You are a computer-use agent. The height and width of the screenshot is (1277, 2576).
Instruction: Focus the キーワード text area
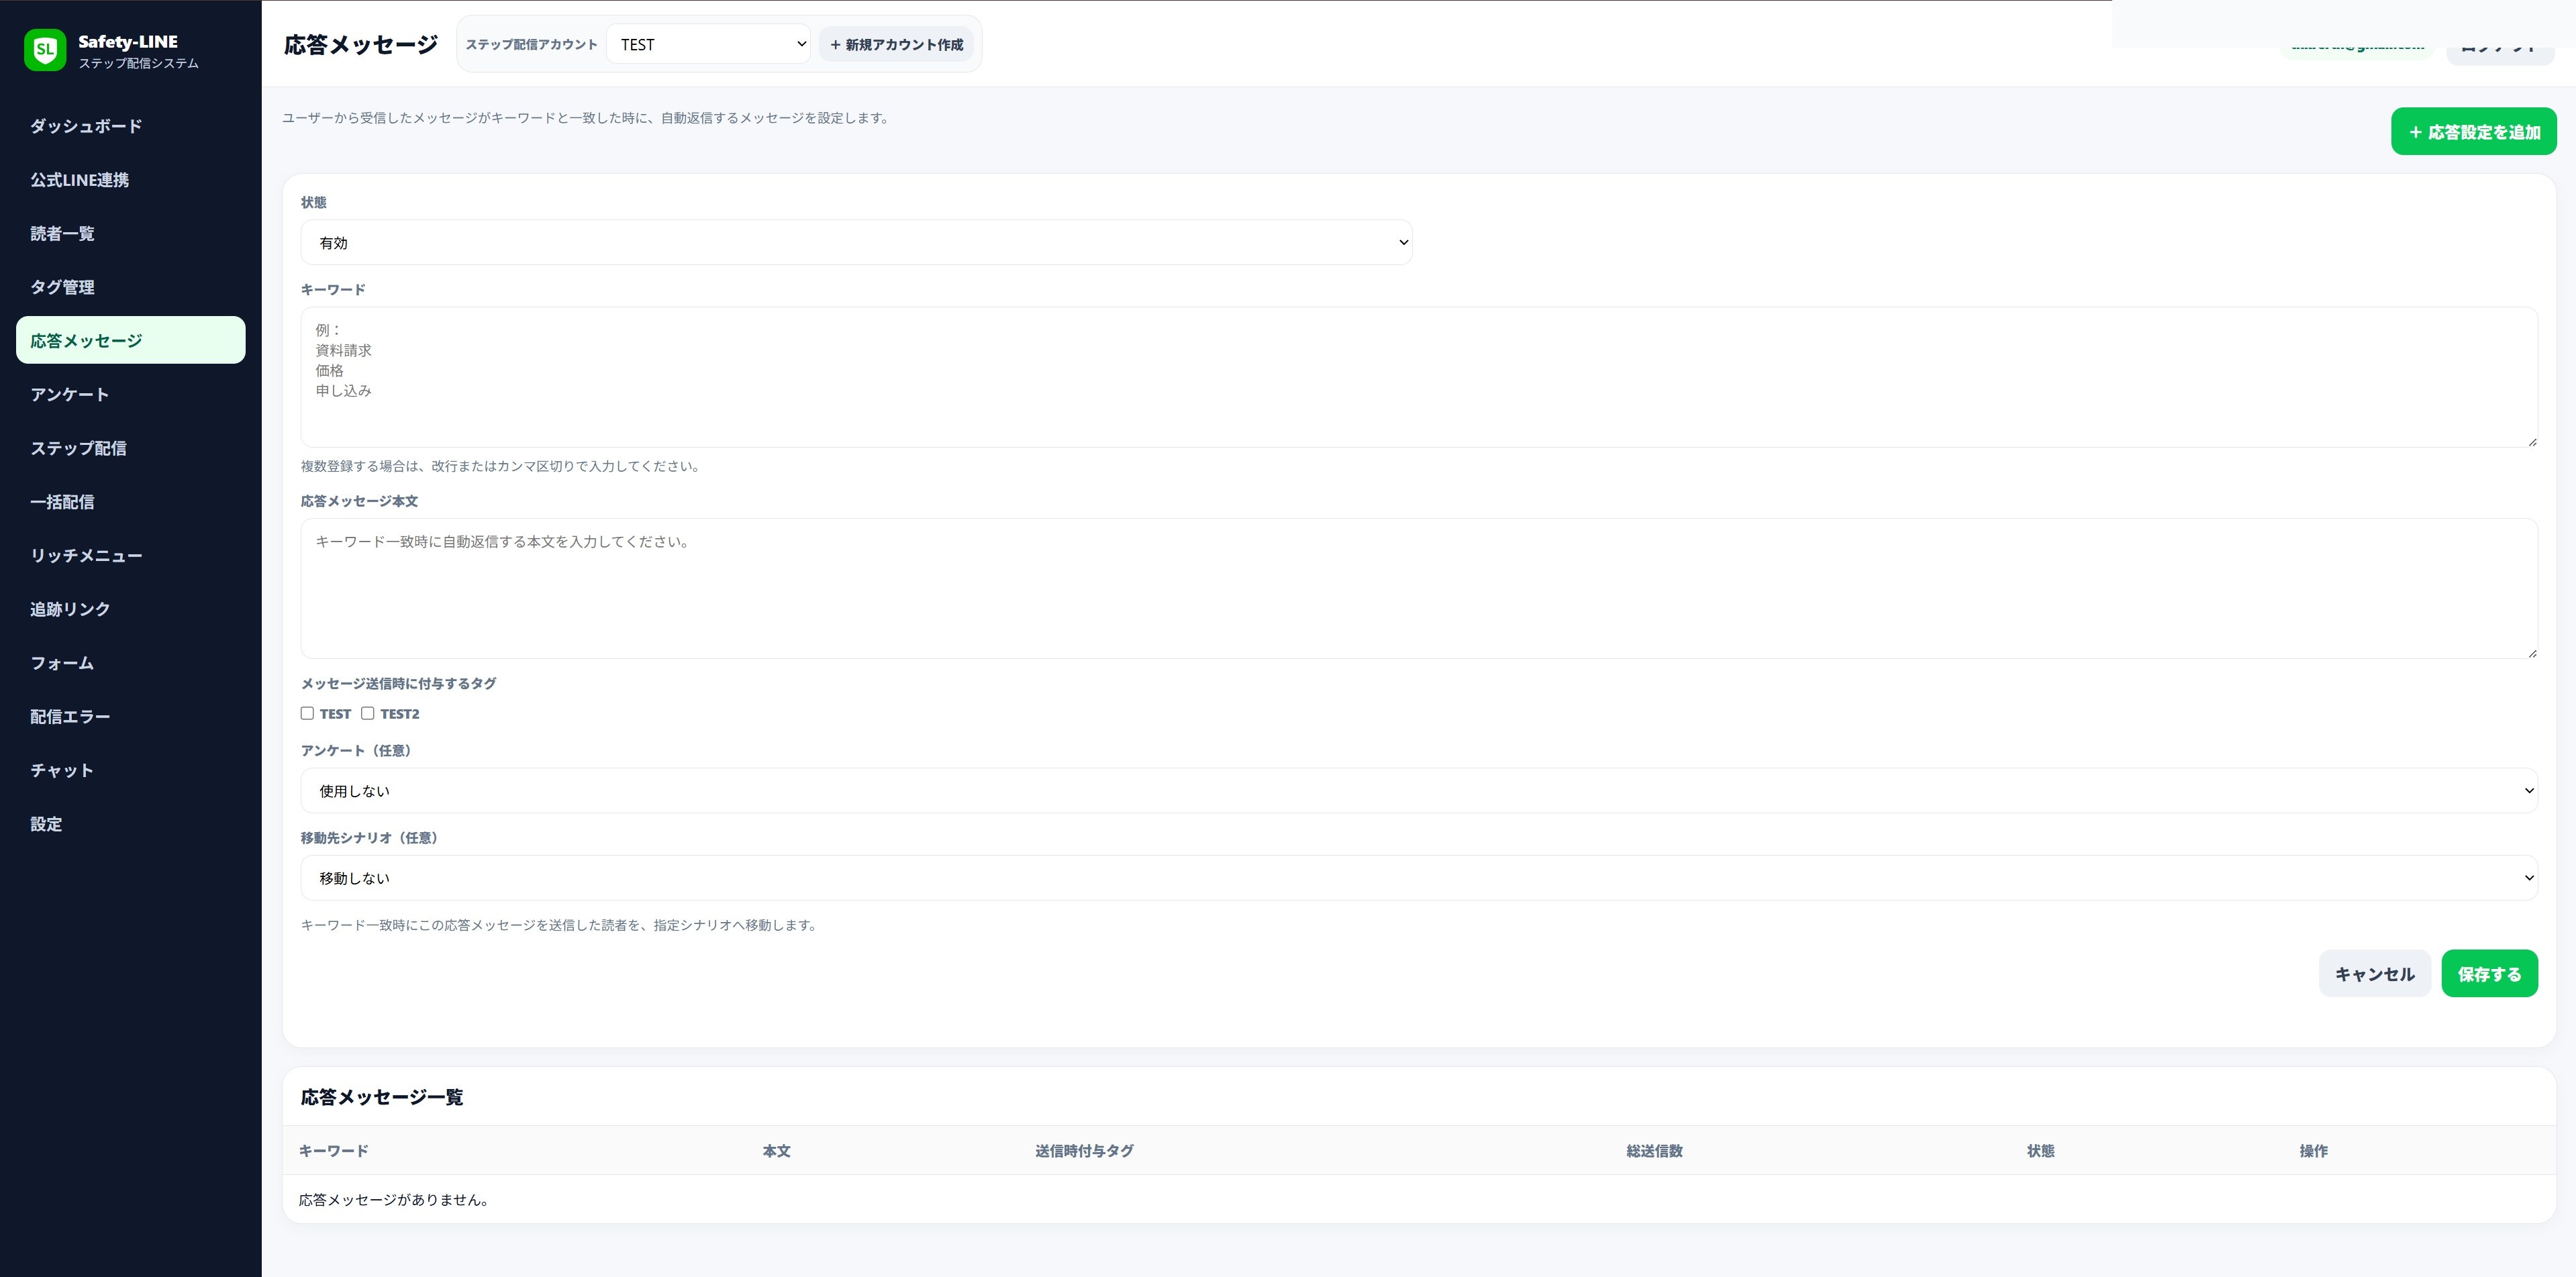(x=1419, y=377)
